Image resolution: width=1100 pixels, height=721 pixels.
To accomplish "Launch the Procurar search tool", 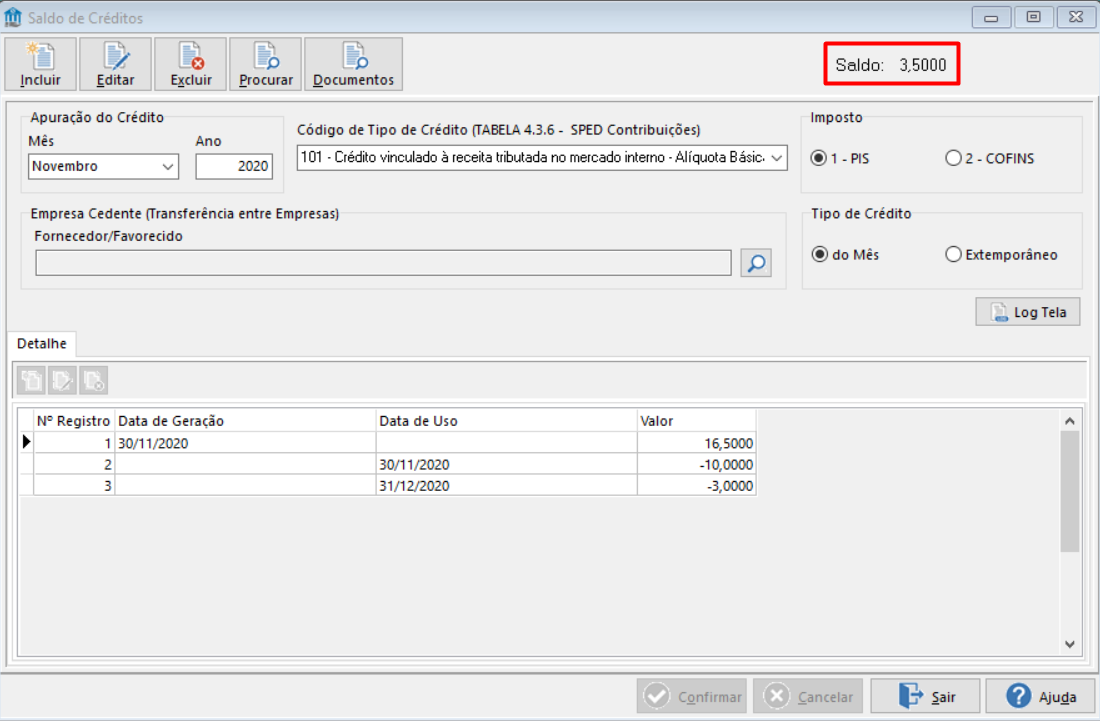I will click(x=265, y=65).
